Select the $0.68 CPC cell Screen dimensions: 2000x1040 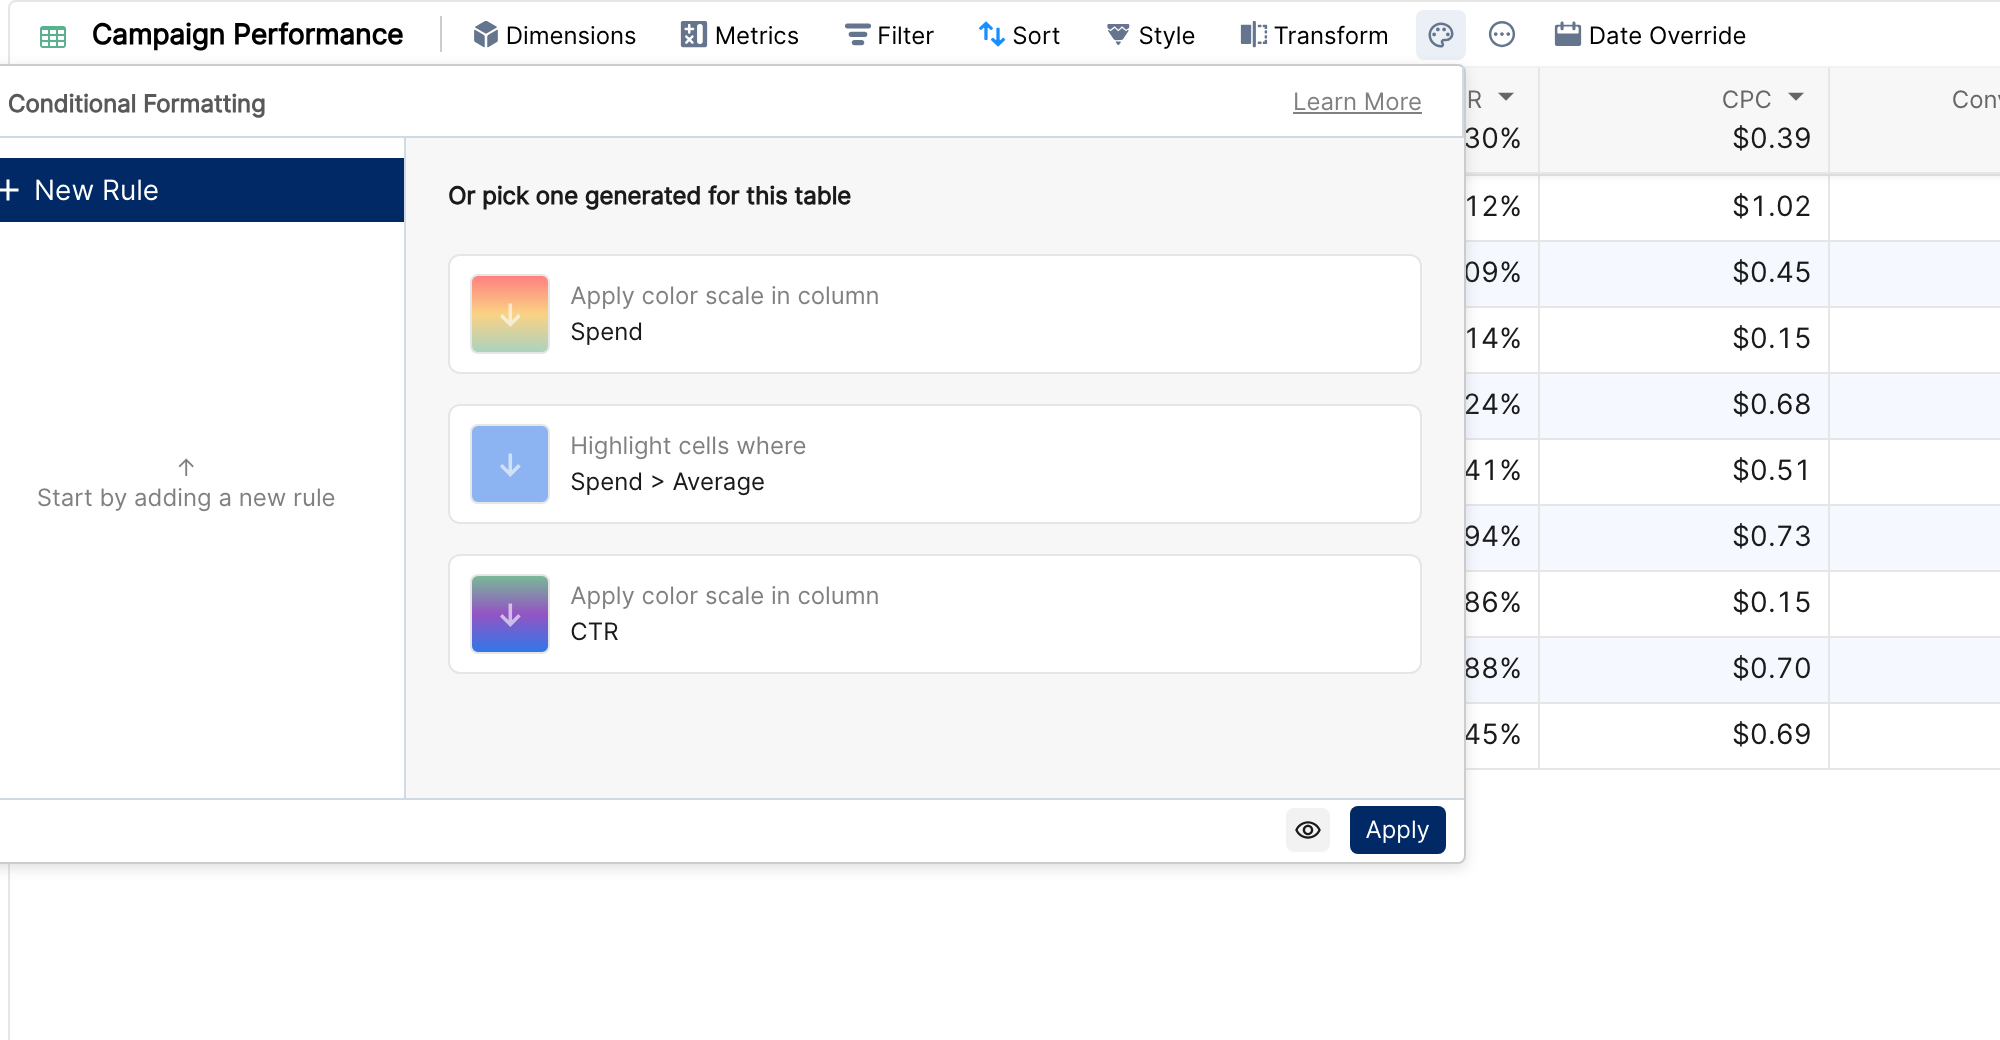click(x=1684, y=405)
